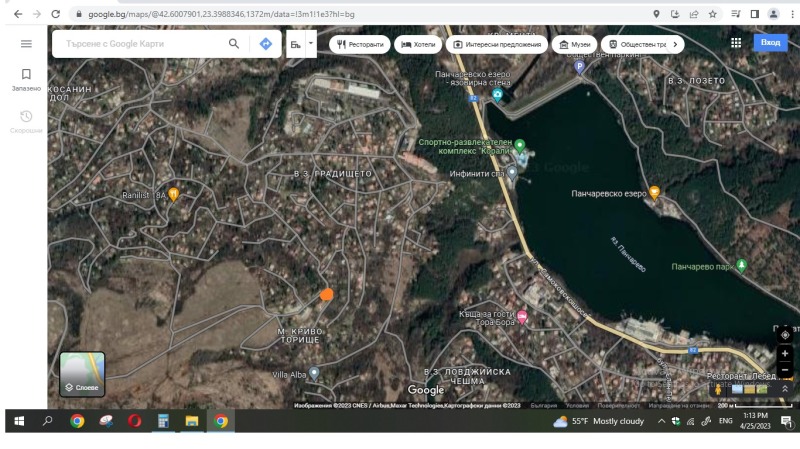Center map on my location

coord(784,334)
